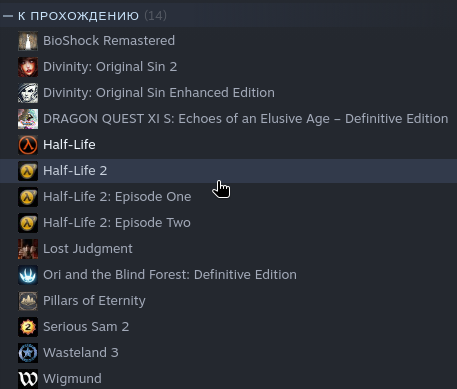The image size is (457, 389).
Task: Click the Divinity: Original Sin 2 icon
Action: (x=28, y=67)
